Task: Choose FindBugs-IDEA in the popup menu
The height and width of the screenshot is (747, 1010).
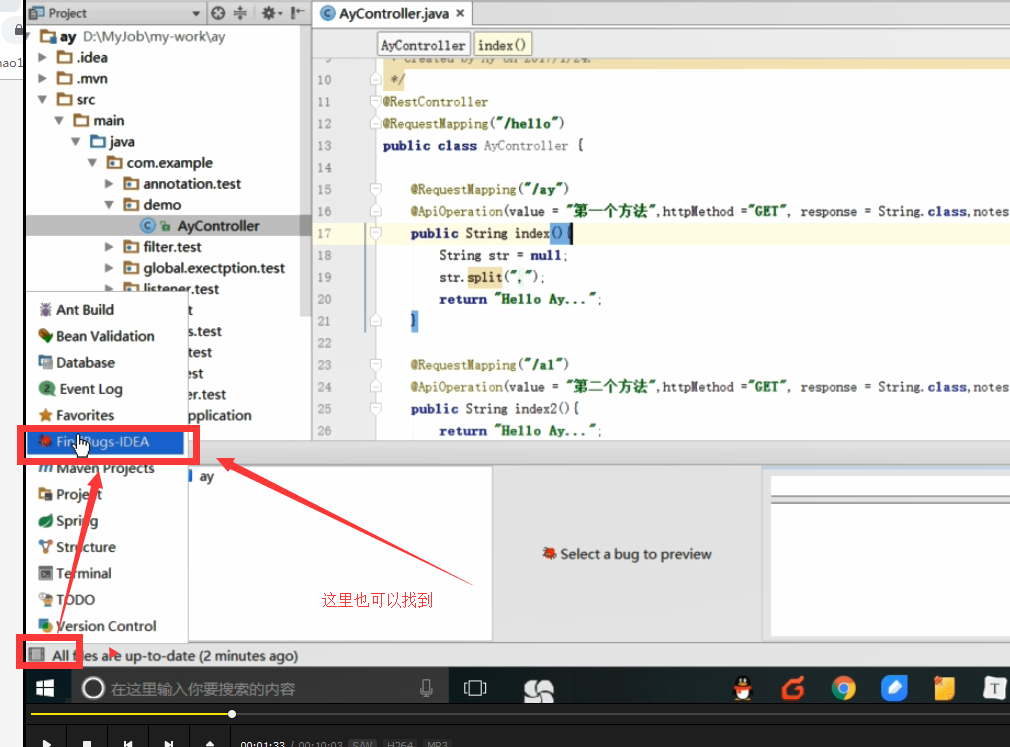Action: click(106, 442)
